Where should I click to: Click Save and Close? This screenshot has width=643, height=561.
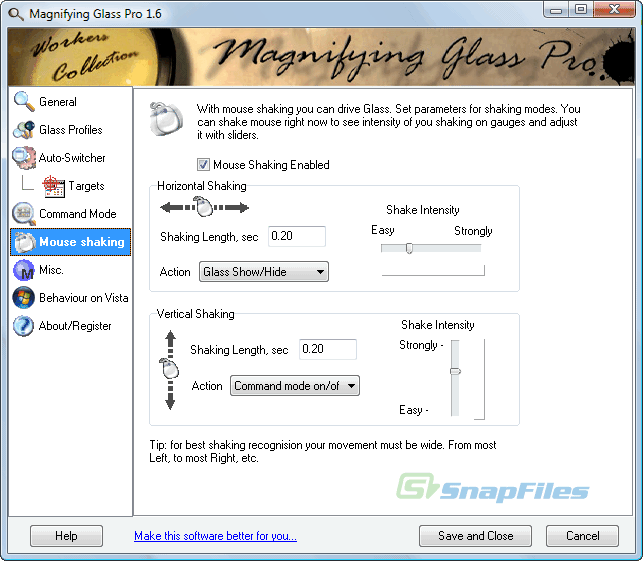pyautogui.click(x=475, y=536)
